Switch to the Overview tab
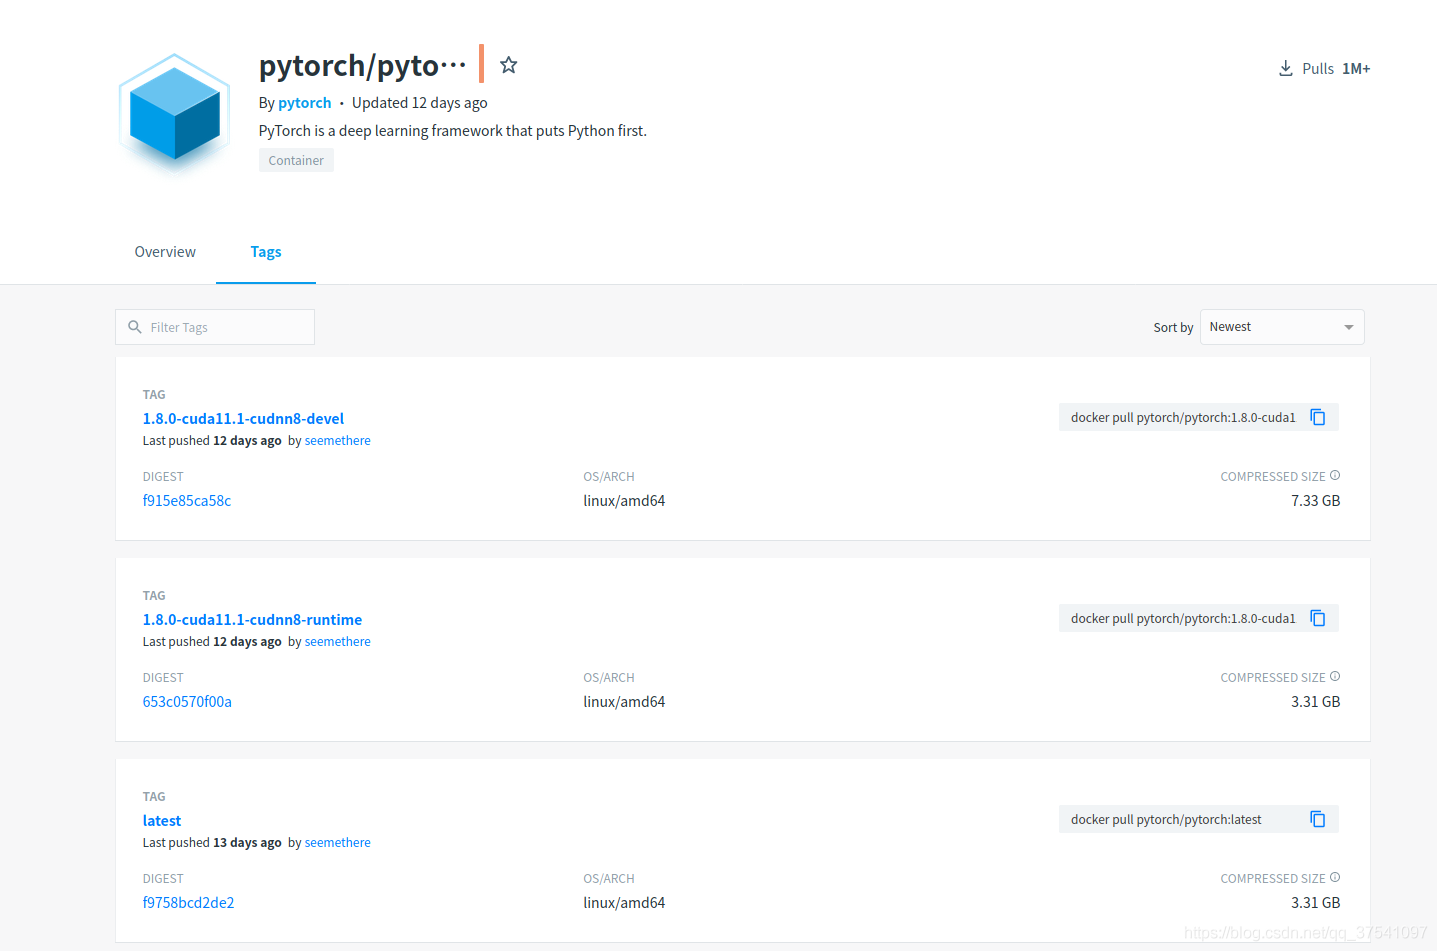Screen dimensions: 1437x951 (165, 252)
